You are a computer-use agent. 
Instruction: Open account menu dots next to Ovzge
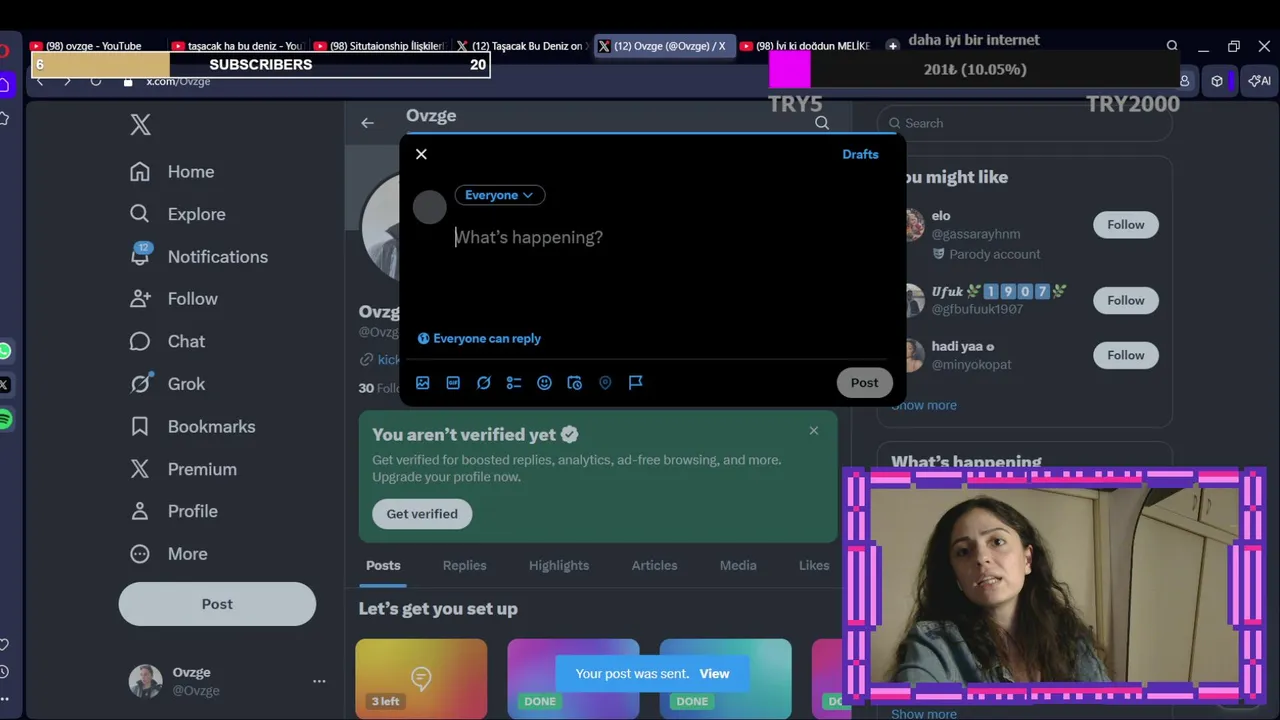tap(319, 681)
